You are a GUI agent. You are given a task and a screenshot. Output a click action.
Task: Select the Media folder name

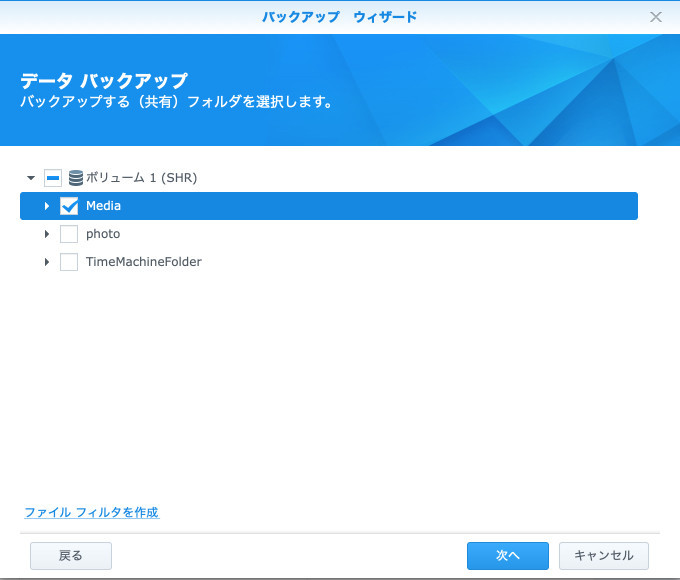103,206
